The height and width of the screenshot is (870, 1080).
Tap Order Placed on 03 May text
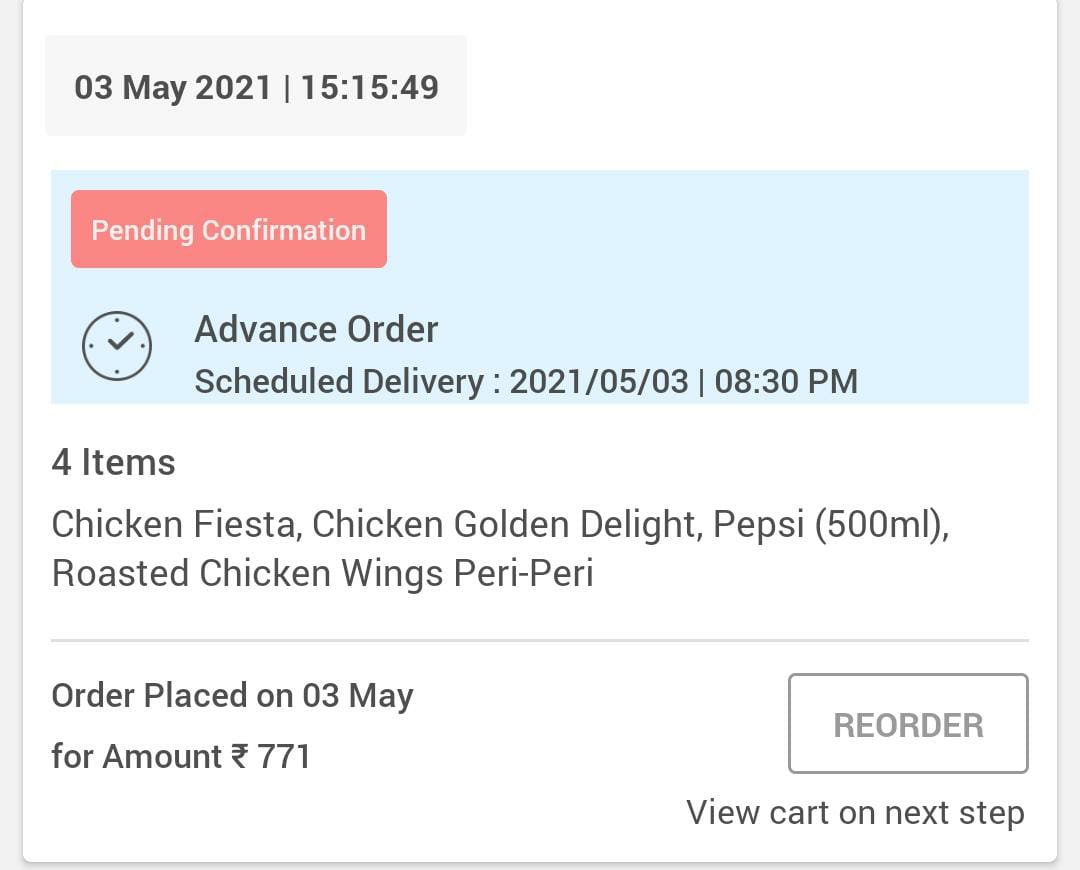[x=232, y=696]
